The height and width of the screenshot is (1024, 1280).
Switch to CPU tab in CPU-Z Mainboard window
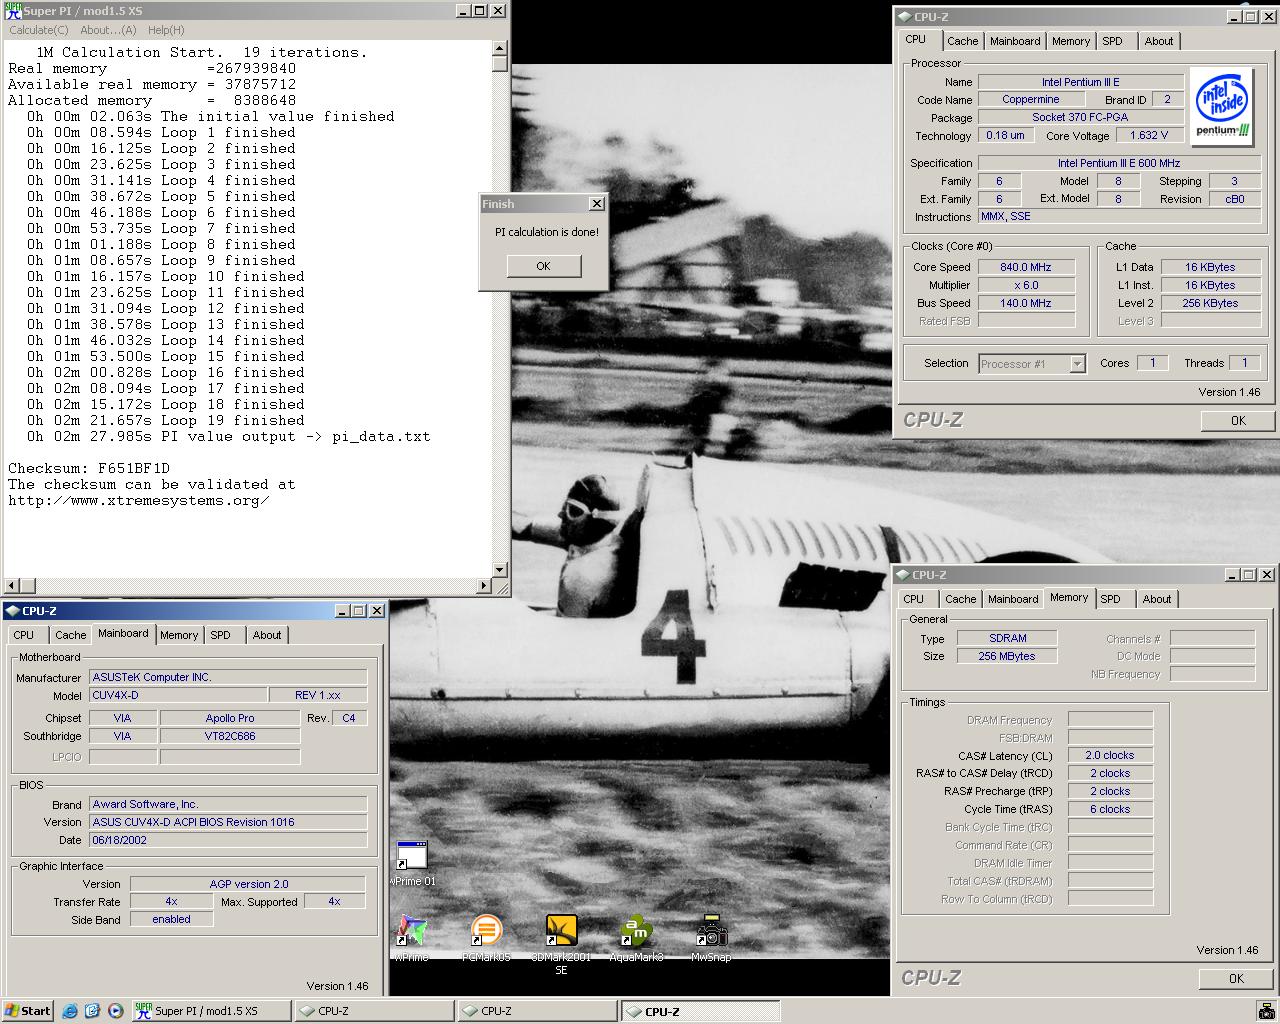pyautogui.click(x=24, y=635)
